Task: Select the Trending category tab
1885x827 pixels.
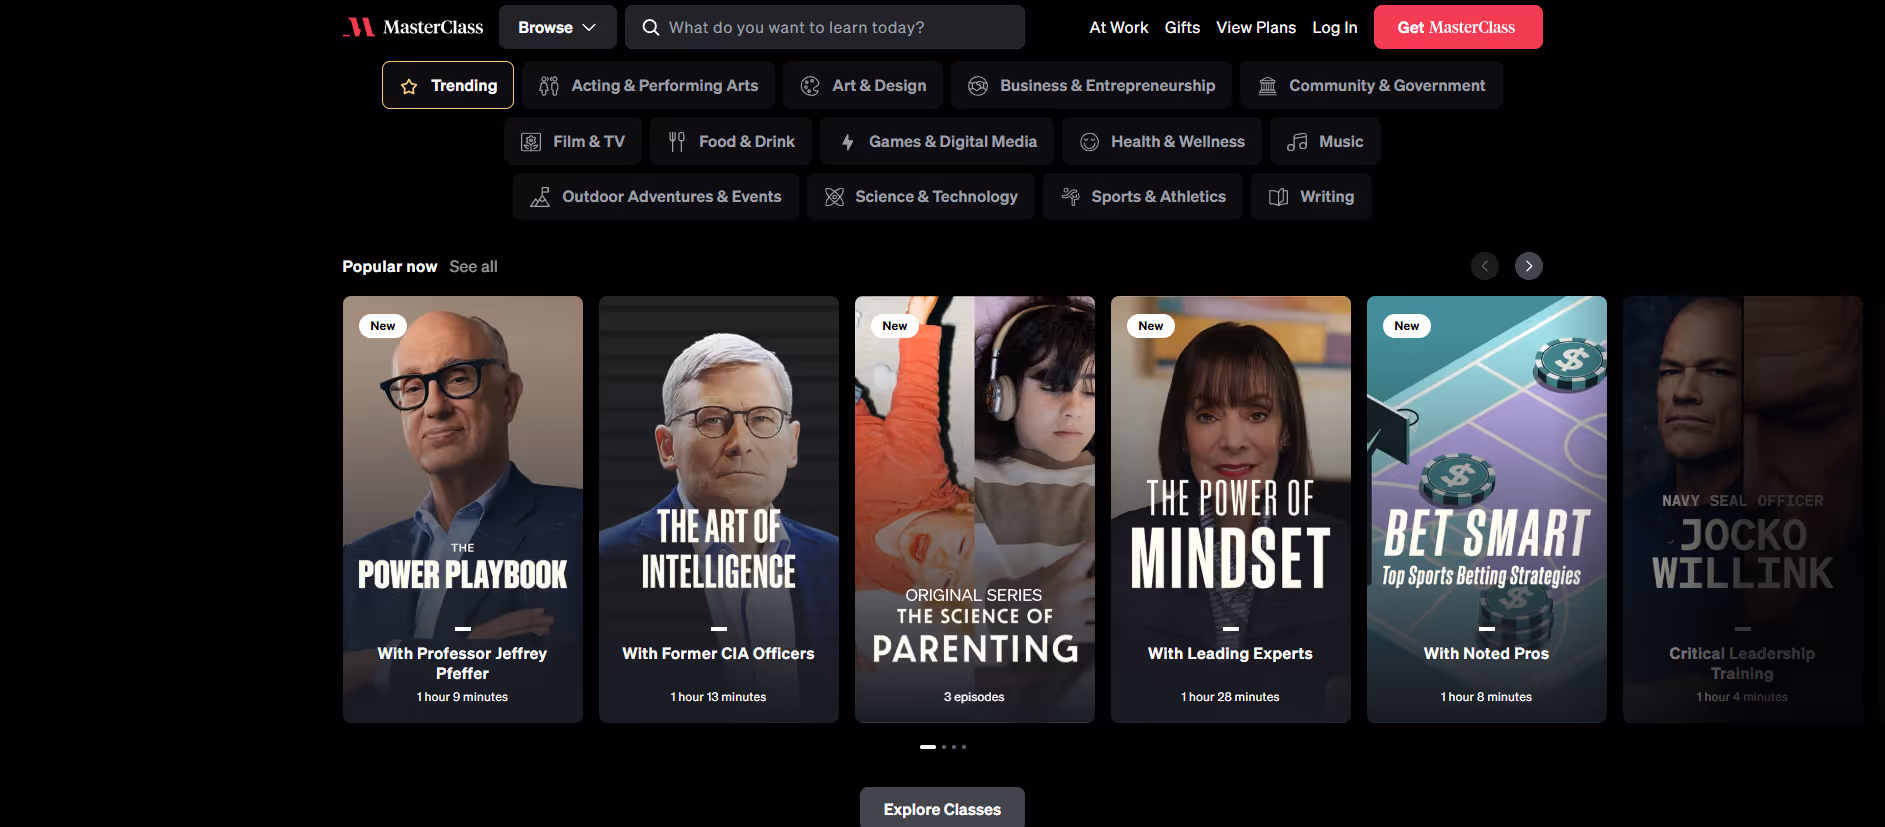Action: coord(448,85)
